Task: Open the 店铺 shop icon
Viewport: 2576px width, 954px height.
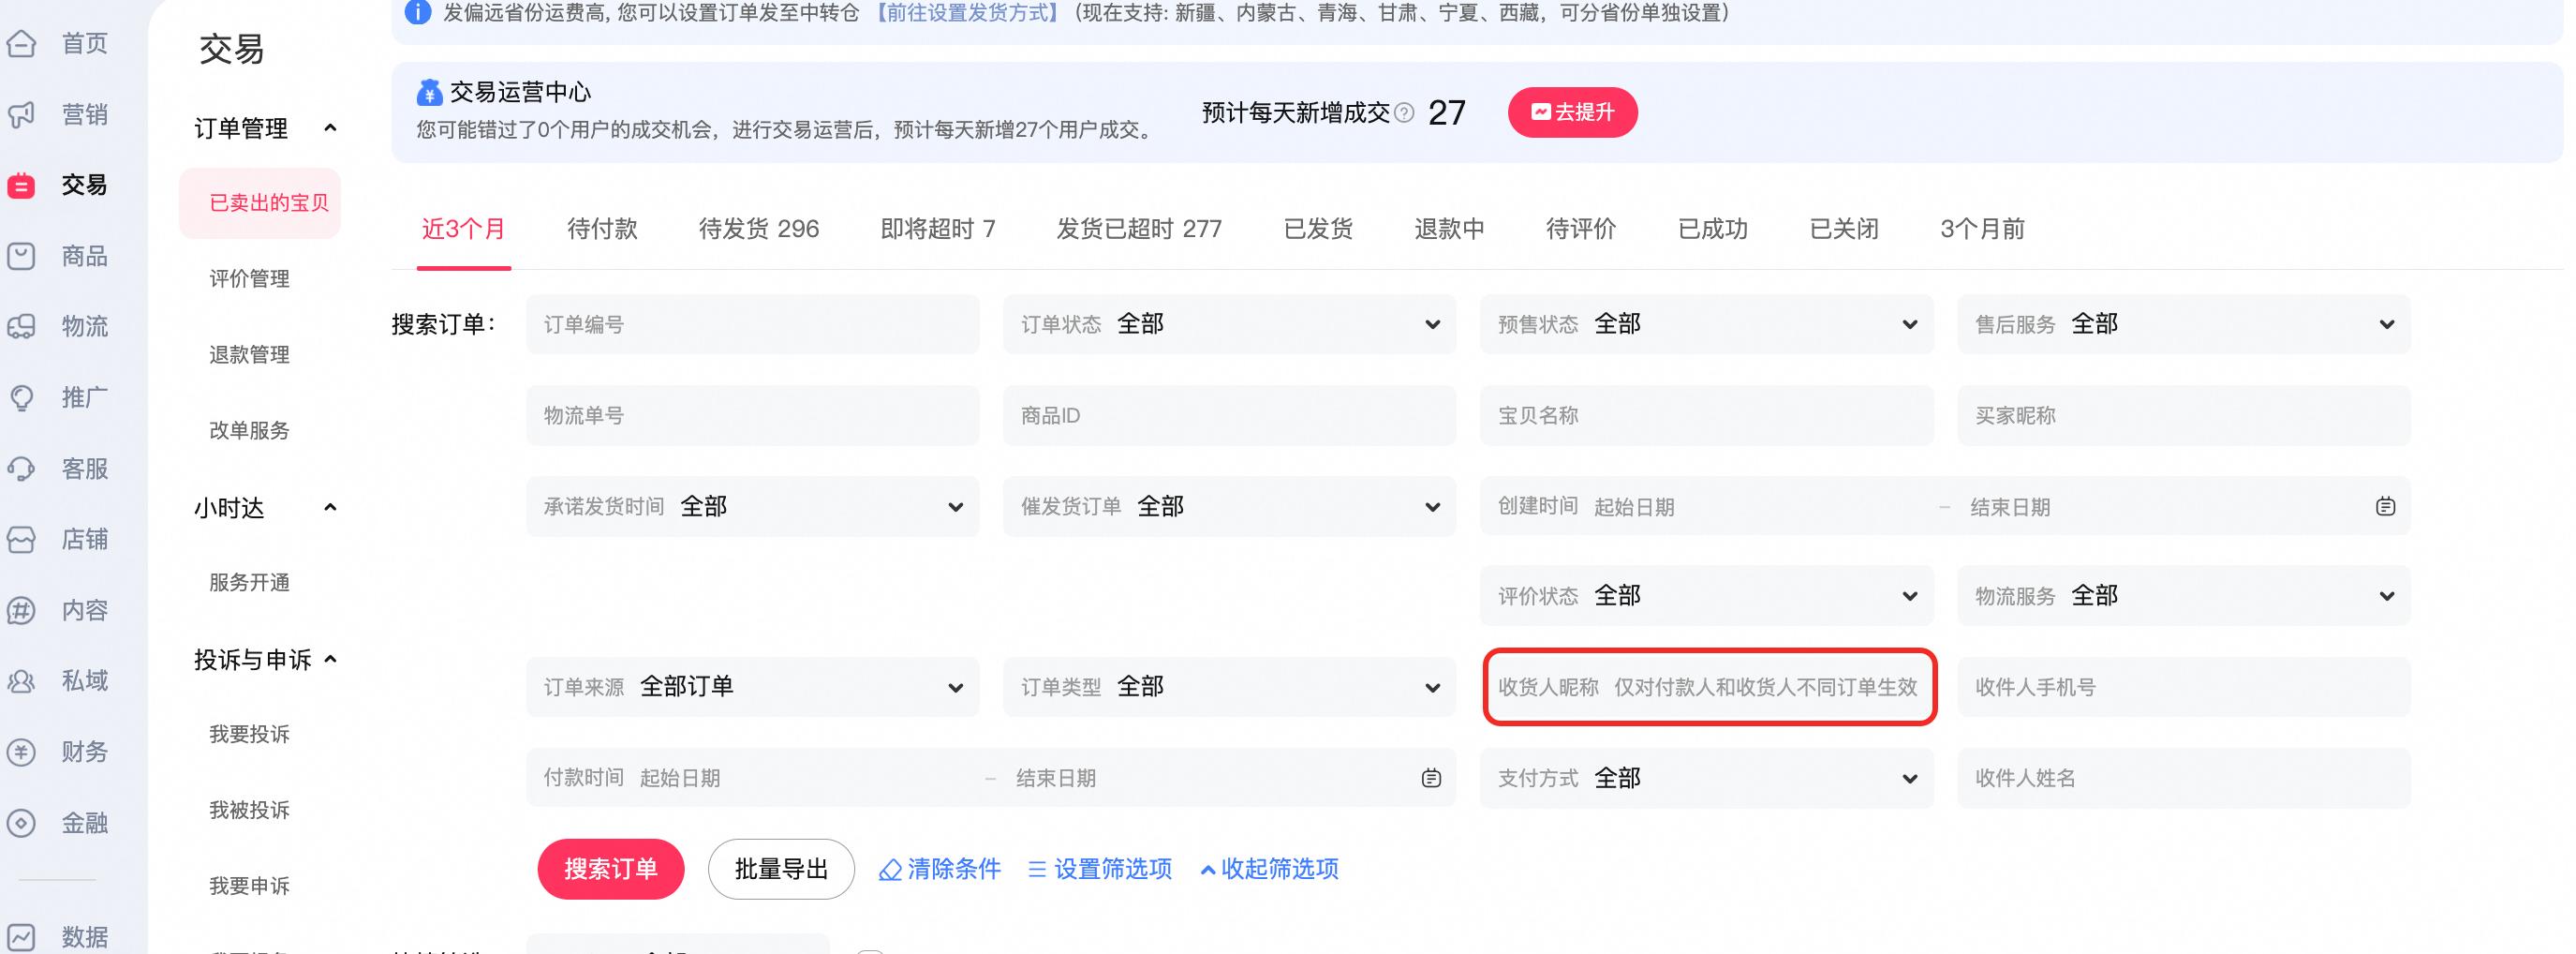Action: pos(22,540)
